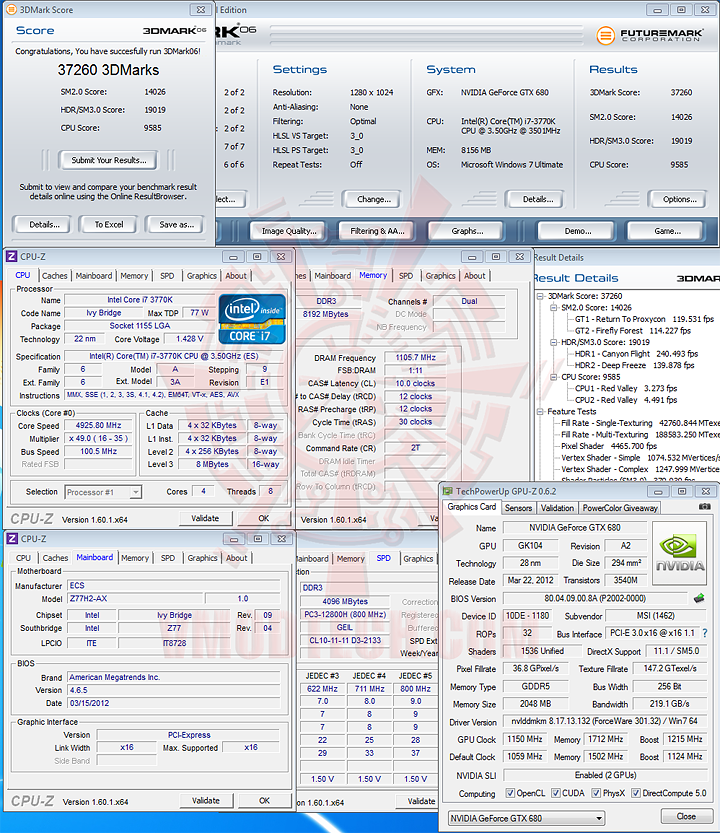This screenshot has height=833, width=720.
Task: Click the 3DMark Score window title icon
Action: point(11,10)
